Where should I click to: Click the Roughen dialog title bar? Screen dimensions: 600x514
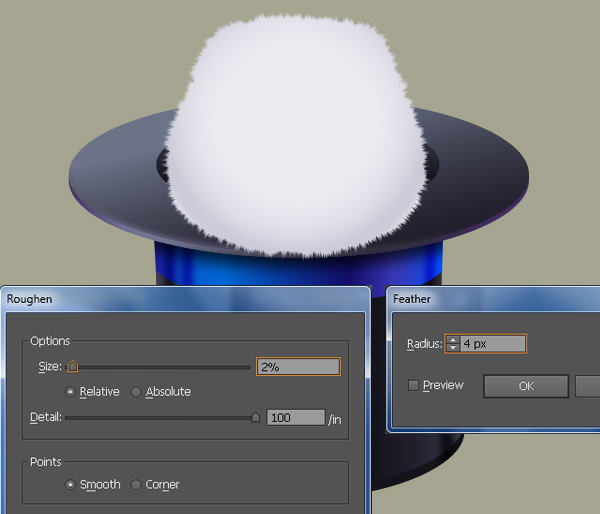[186, 299]
